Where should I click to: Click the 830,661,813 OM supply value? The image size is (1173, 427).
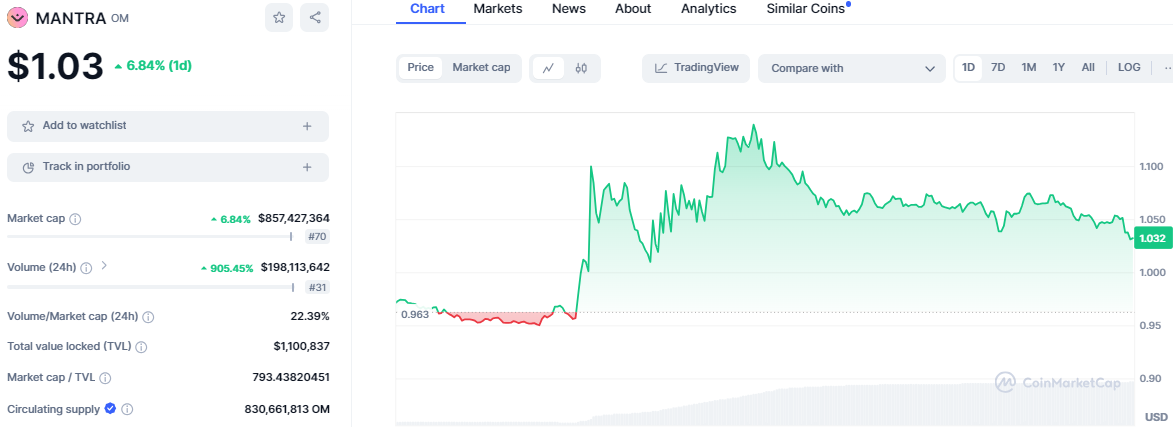point(287,409)
